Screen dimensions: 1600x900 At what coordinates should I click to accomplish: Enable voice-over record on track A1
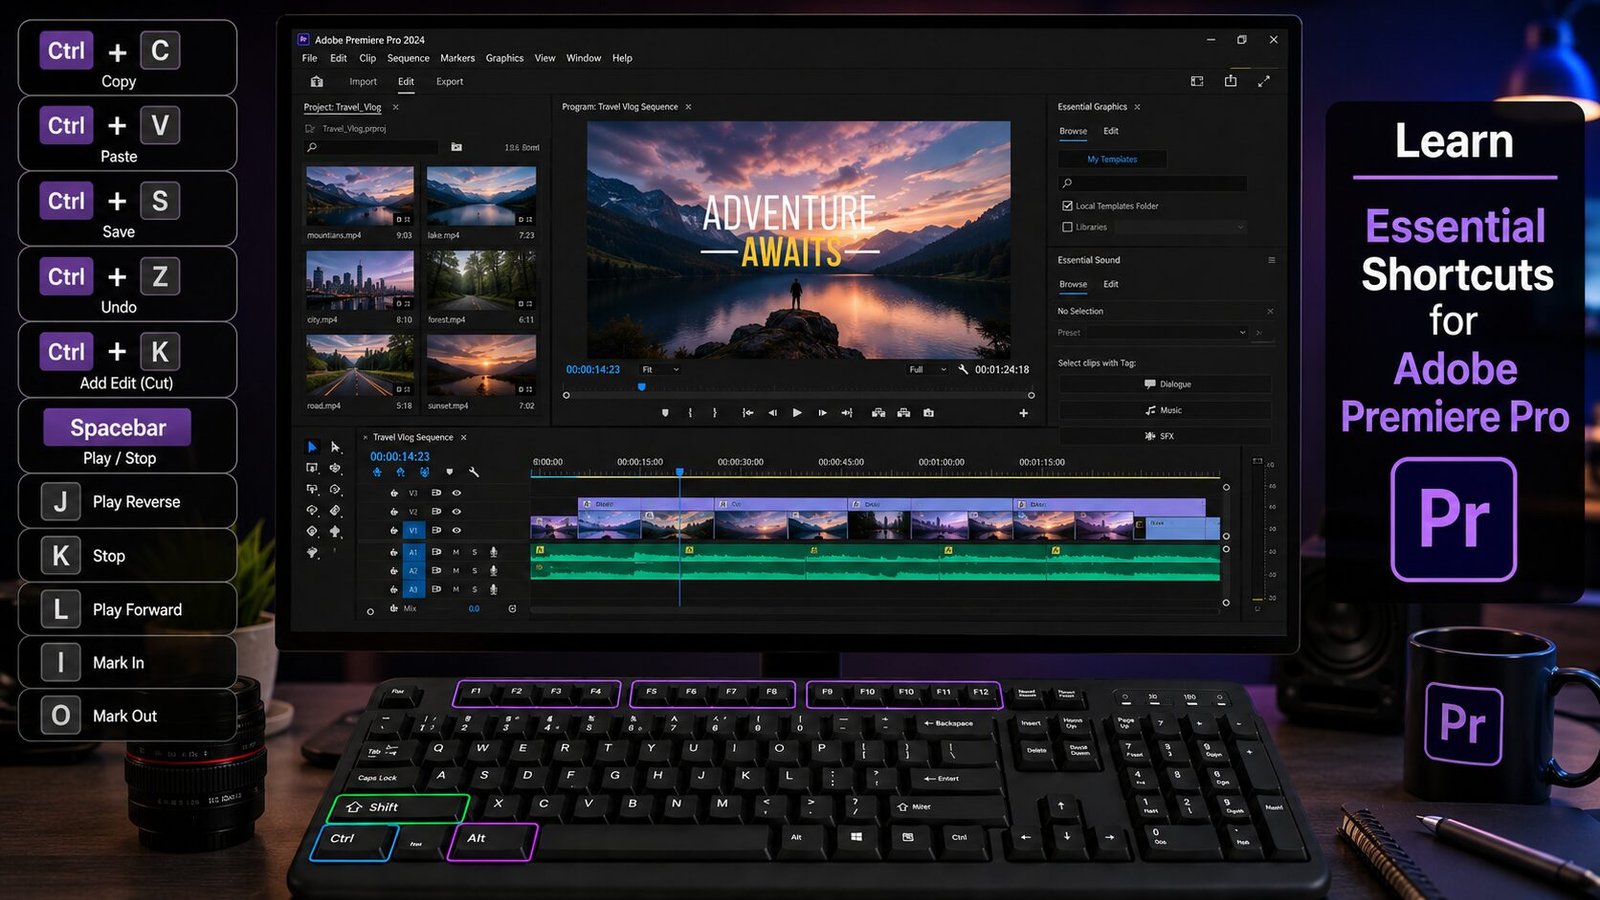pyautogui.click(x=493, y=552)
